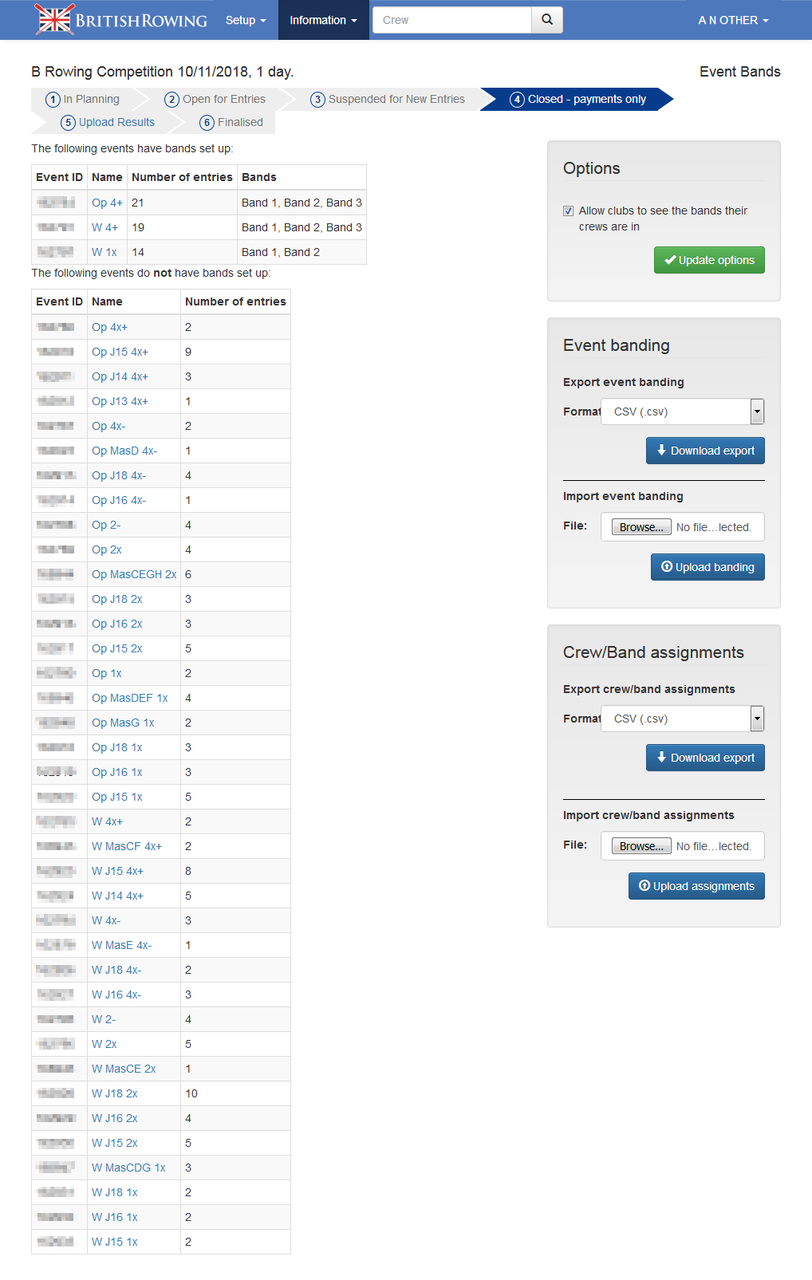Select the Upload Results stage step

tap(108, 122)
